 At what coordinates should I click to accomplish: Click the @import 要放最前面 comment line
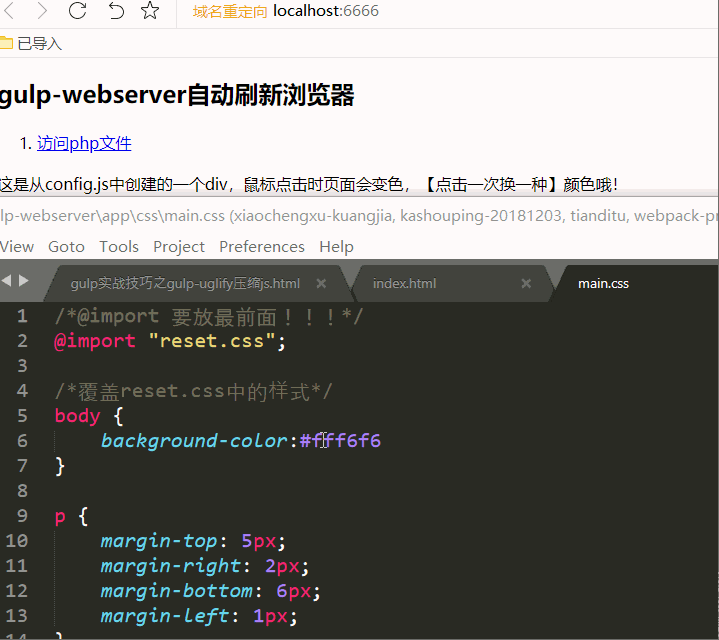click(209, 316)
